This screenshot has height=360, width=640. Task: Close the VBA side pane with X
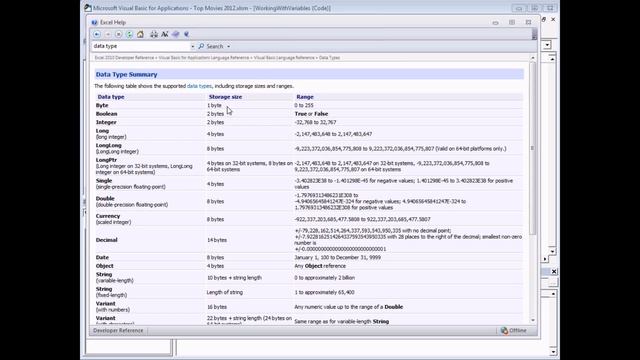pos(554,271)
